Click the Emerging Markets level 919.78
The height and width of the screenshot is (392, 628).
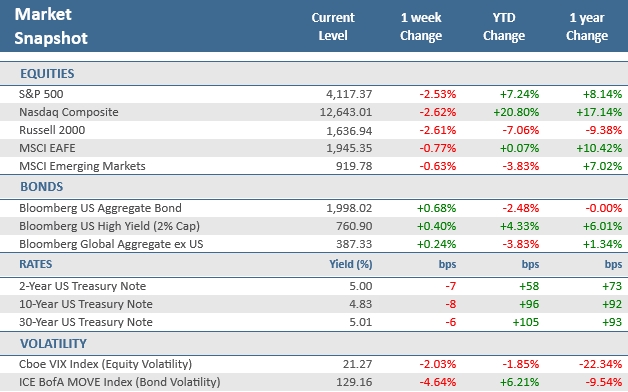tap(354, 166)
